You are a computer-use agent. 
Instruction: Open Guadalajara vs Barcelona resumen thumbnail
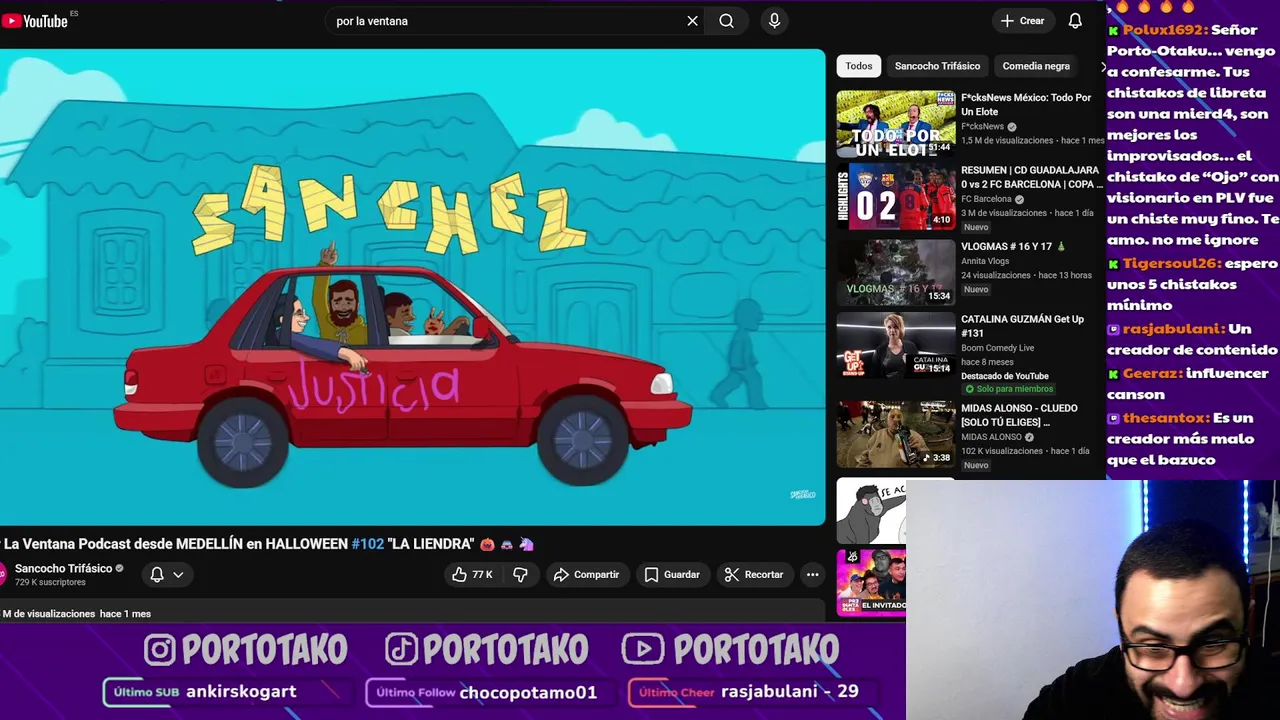896,198
